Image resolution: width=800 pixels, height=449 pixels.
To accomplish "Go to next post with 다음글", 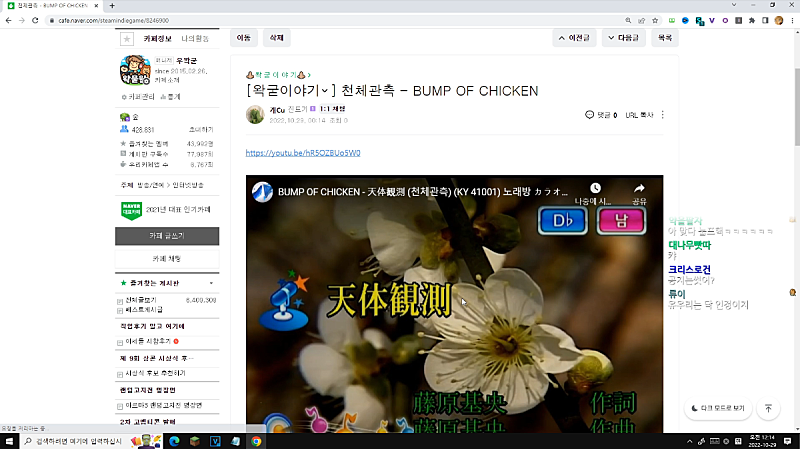I will 623,38.
